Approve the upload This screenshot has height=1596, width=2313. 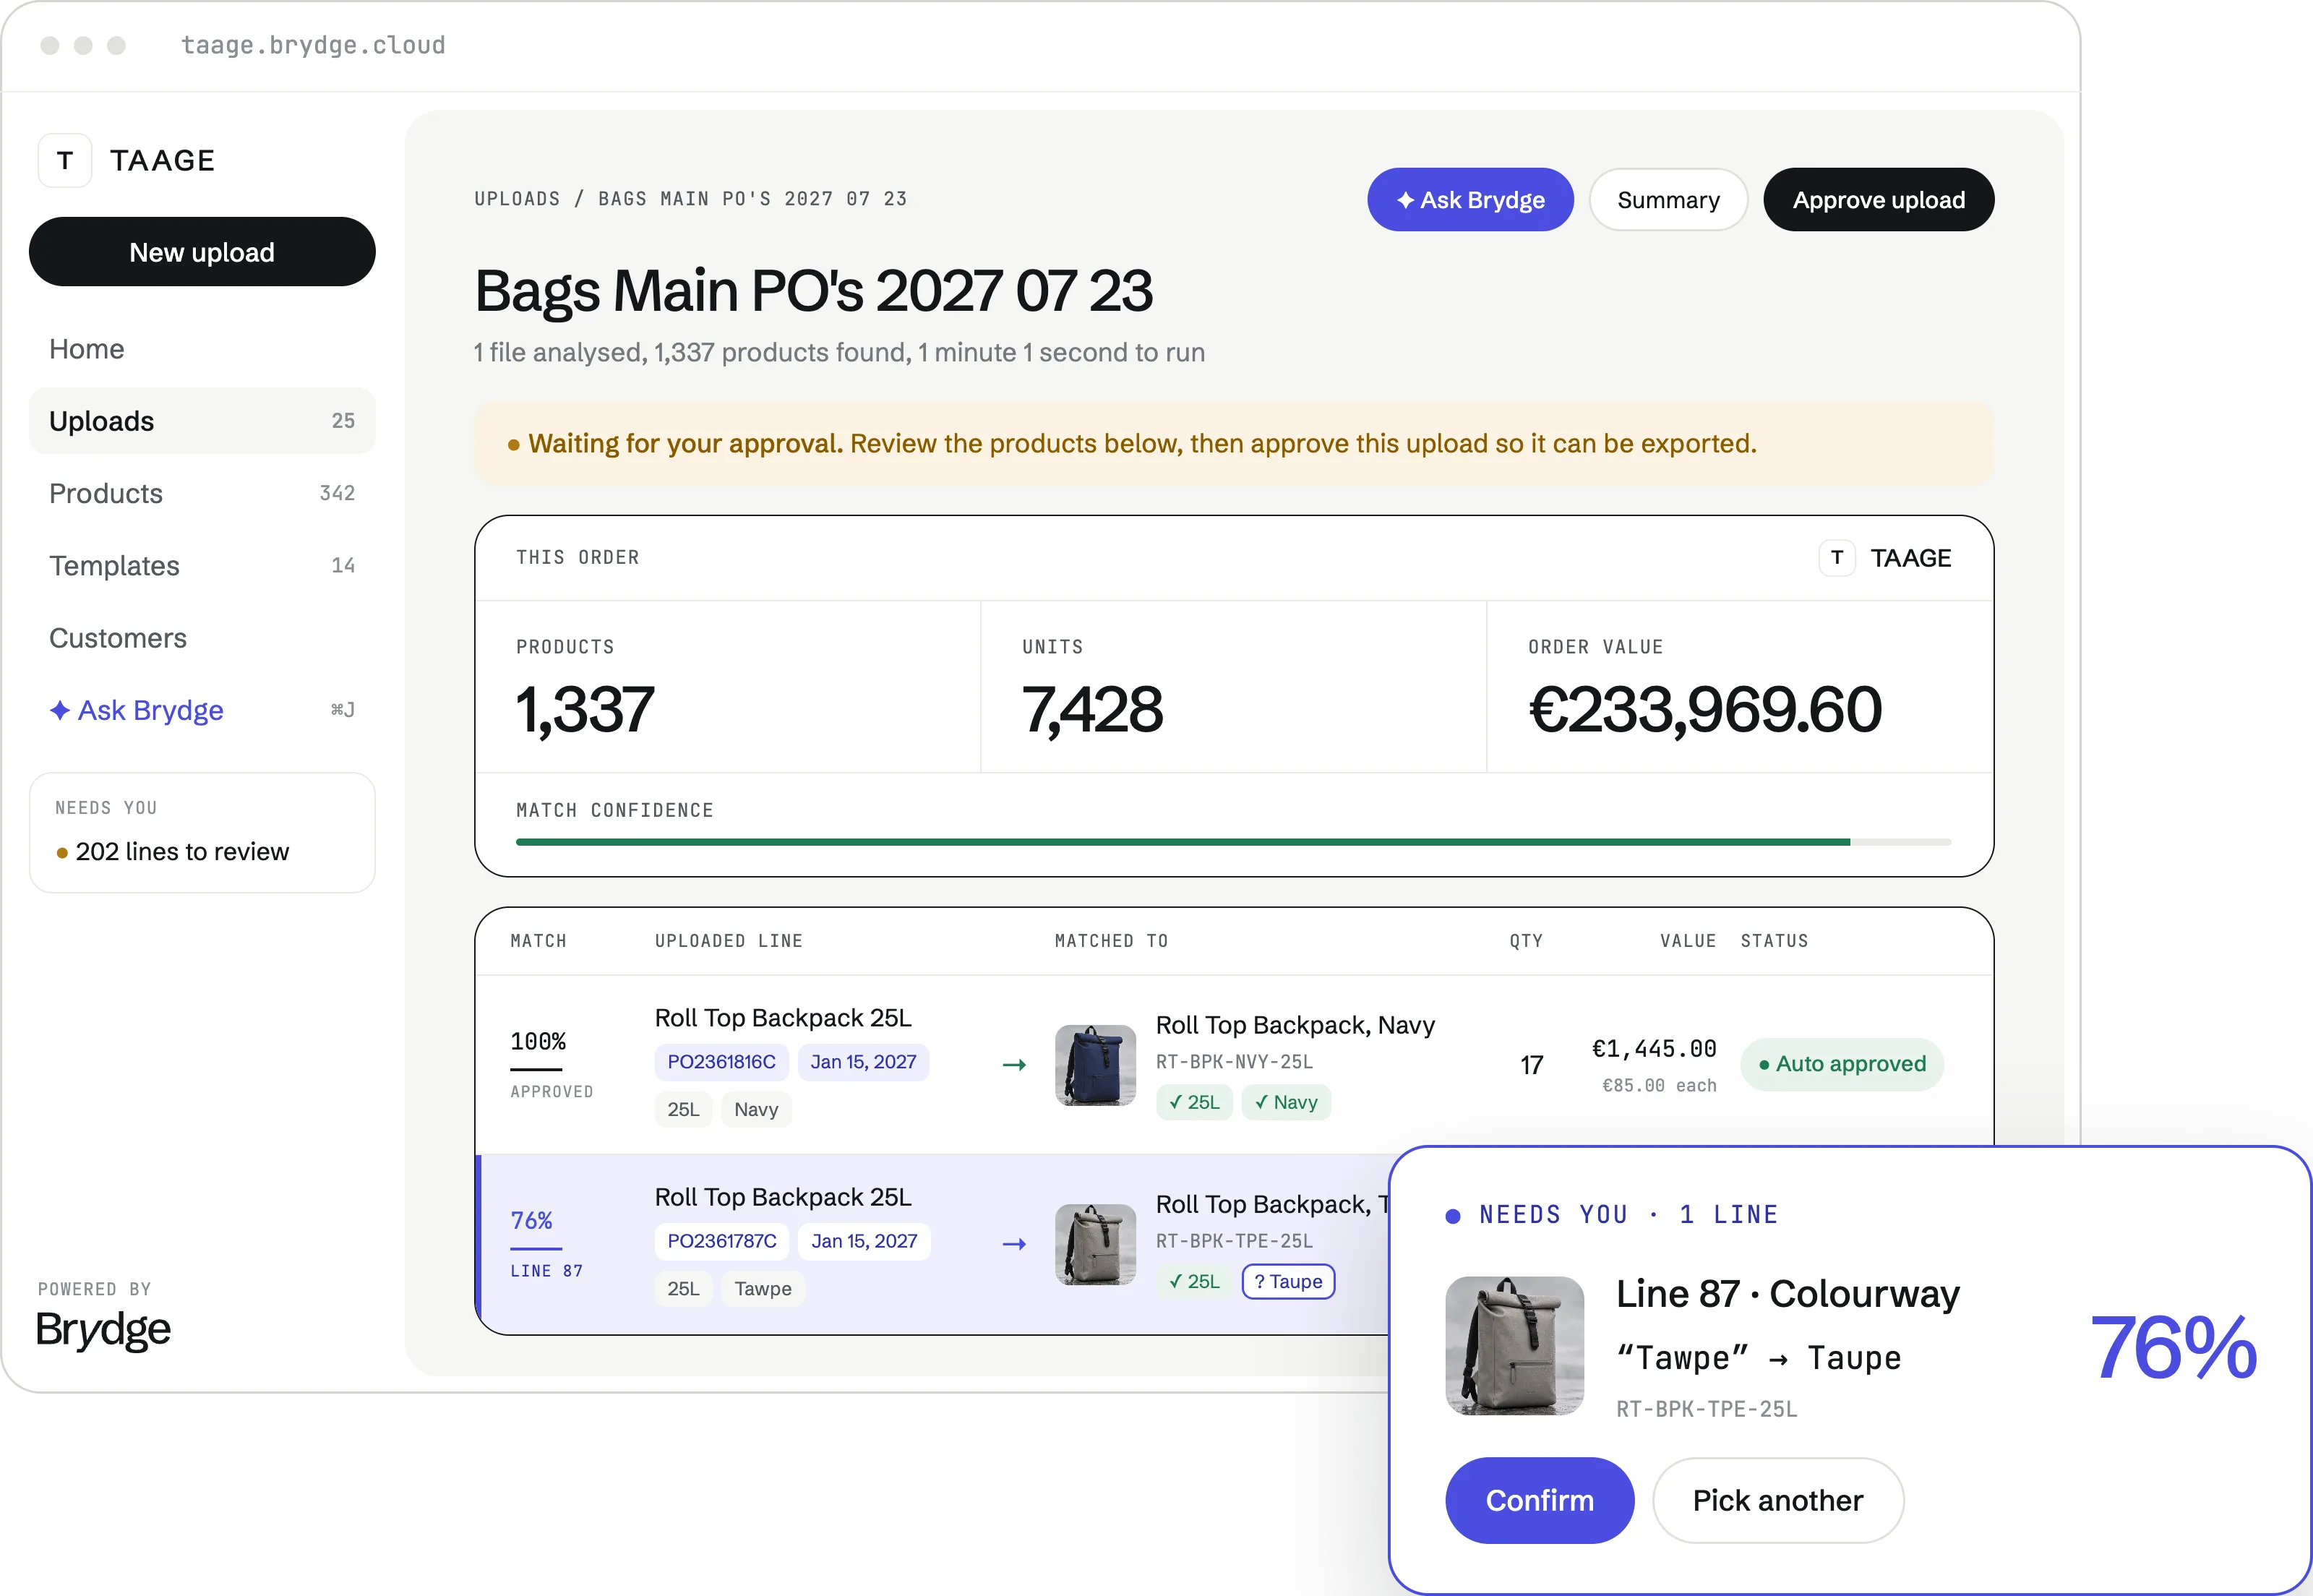[x=1878, y=200]
